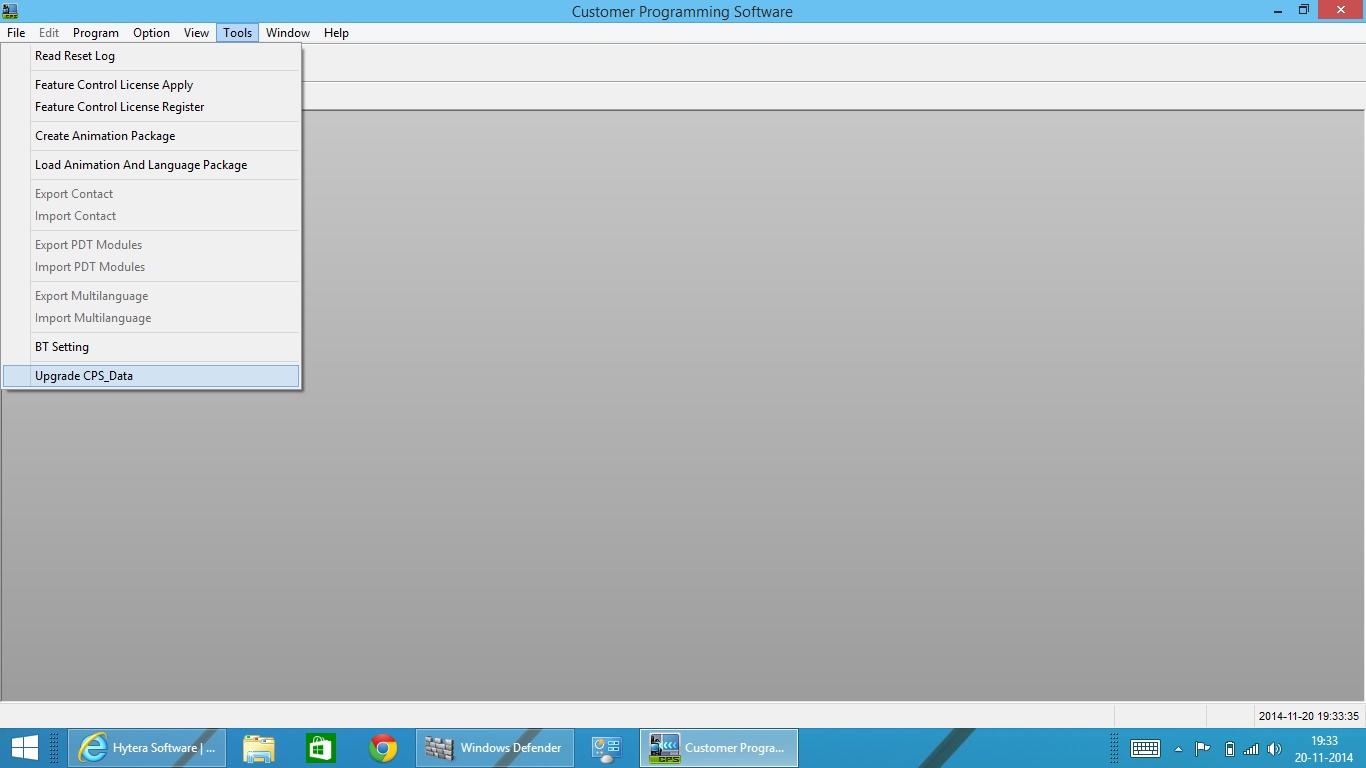Click the CPS application icon in title bar
The width and height of the screenshot is (1366, 768).
click(x=10, y=11)
